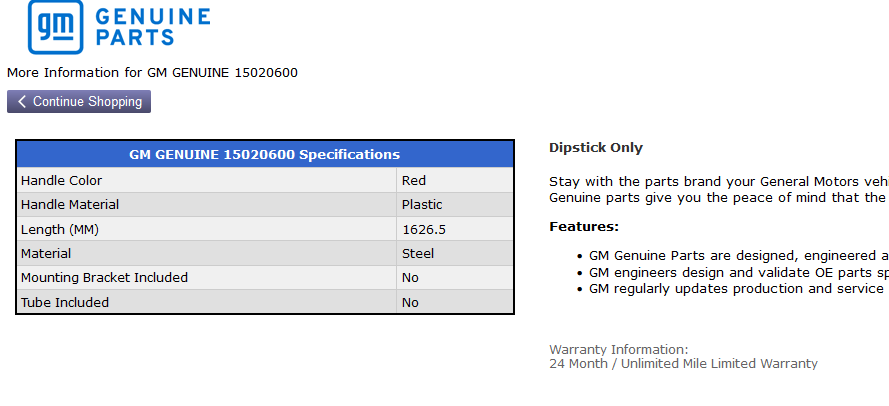Click the Plastic handle material value
Viewport: 889px width, 406px height.
point(422,205)
